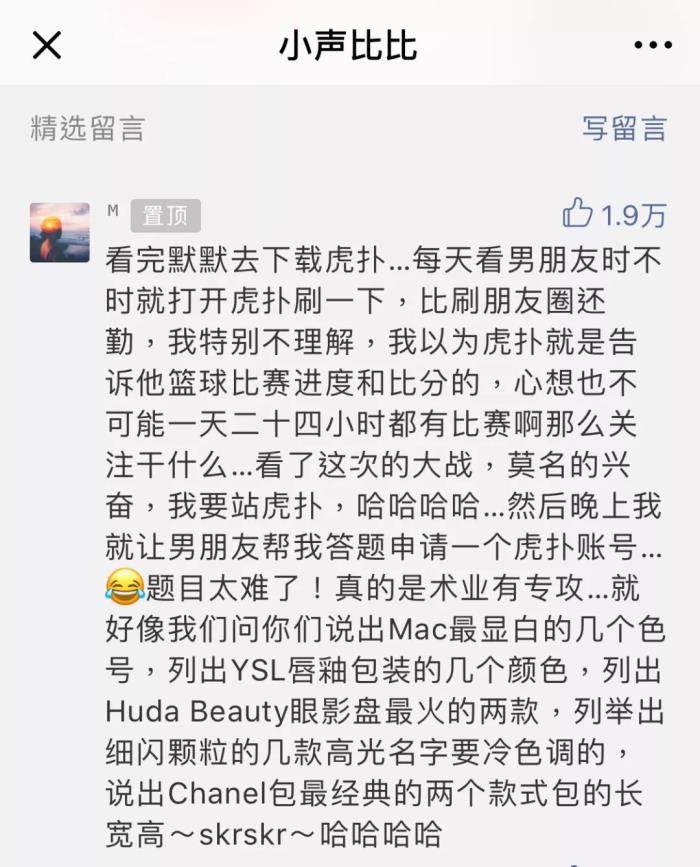Open the three-dot more options menu
This screenshot has height=867, width=700.
click(x=652, y=45)
